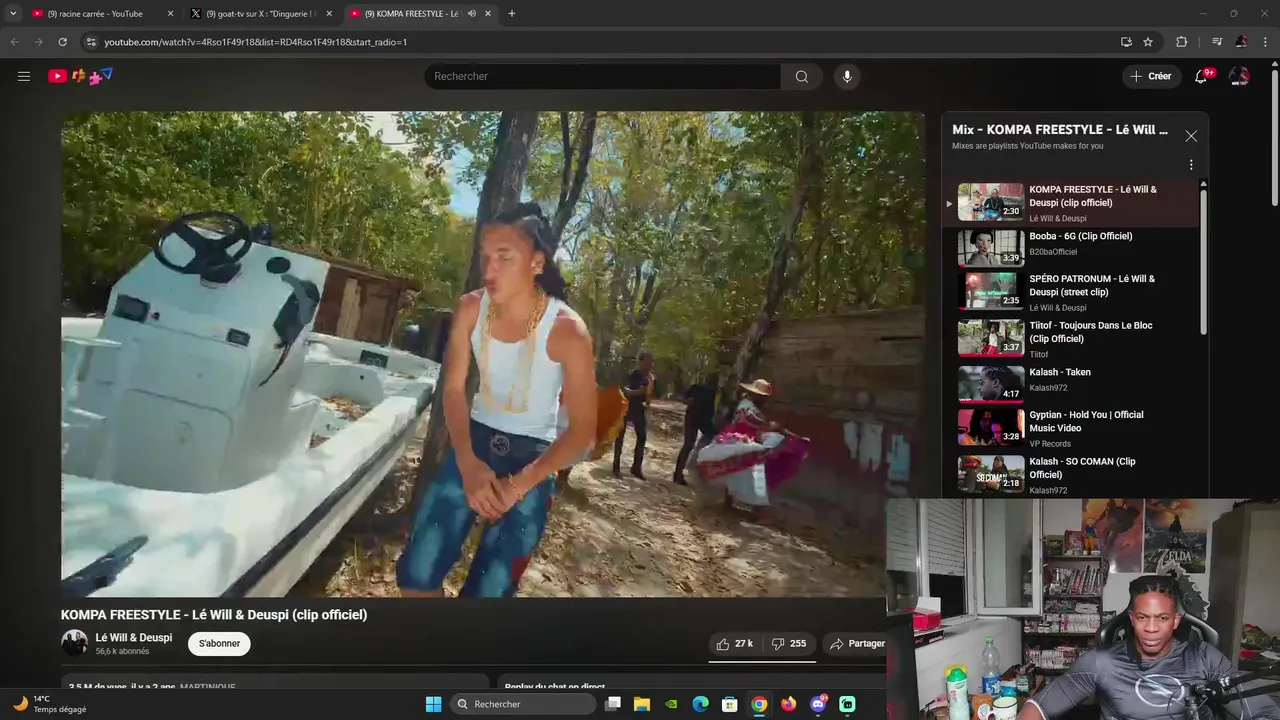
Task: Go back to the previous page
Action: click(14, 42)
